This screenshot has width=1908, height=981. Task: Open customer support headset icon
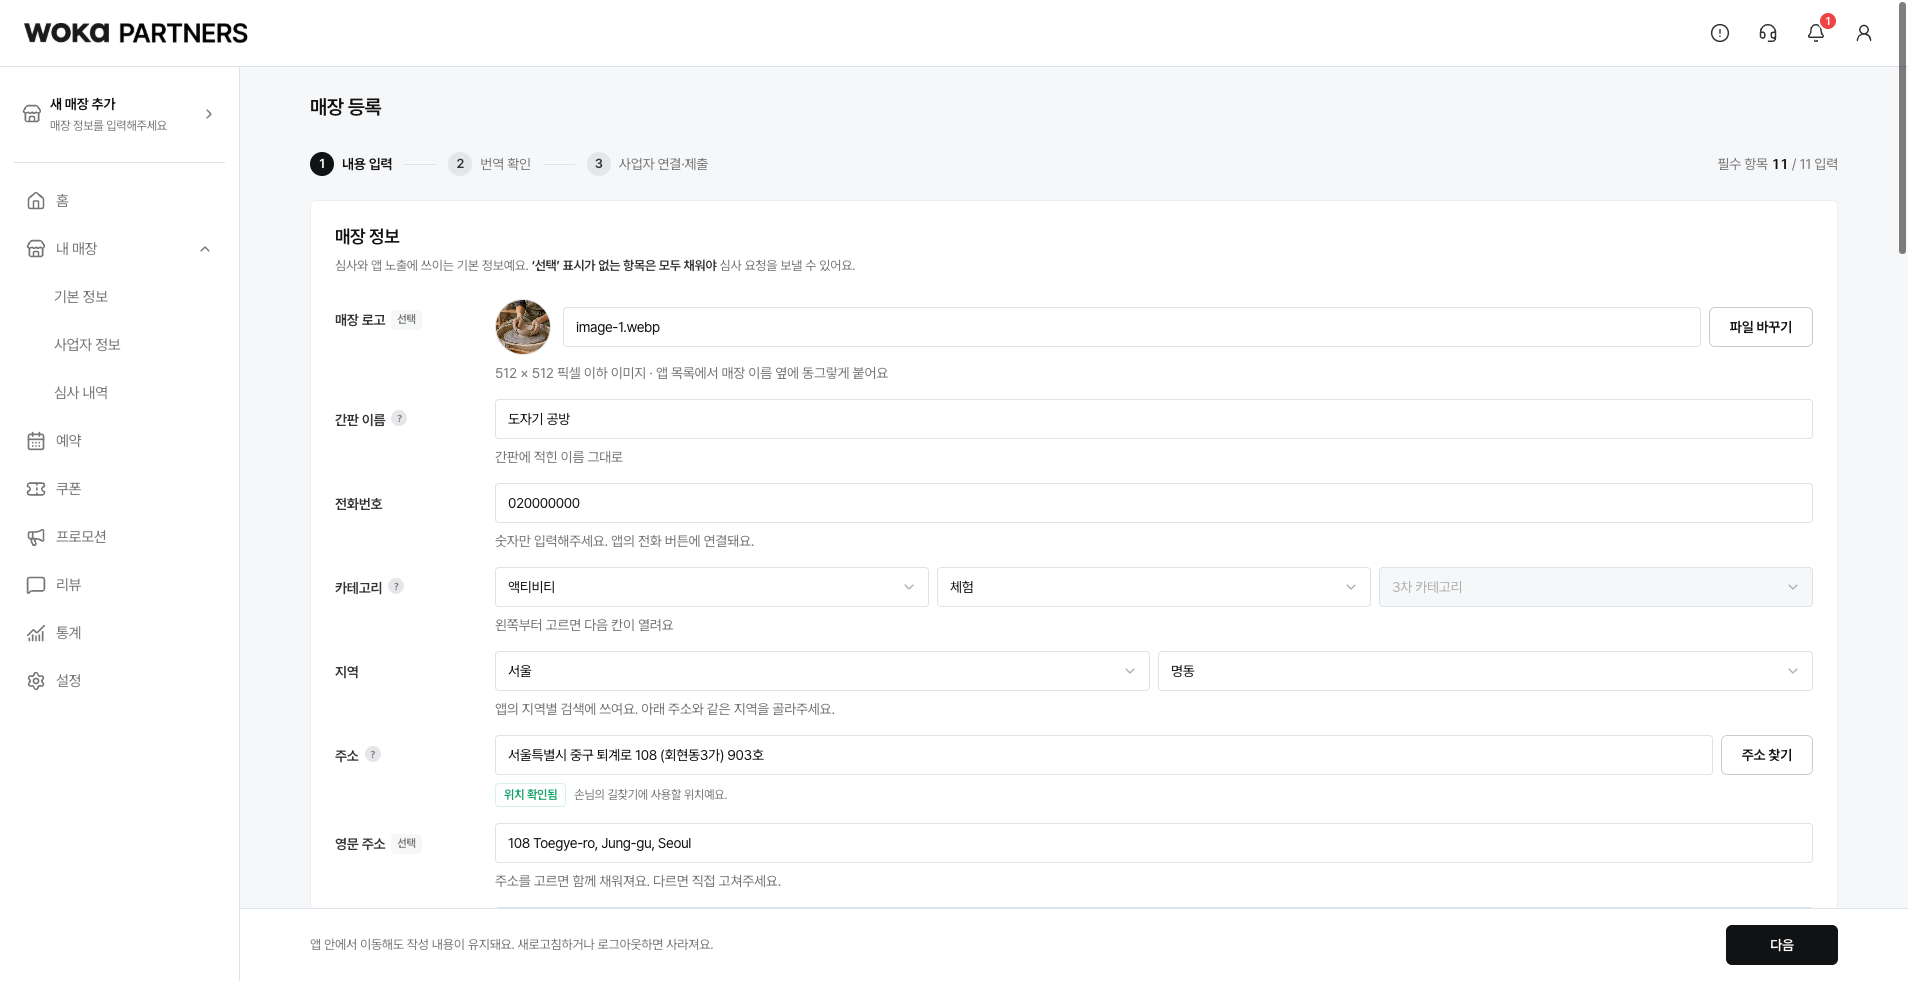click(1768, 33)
